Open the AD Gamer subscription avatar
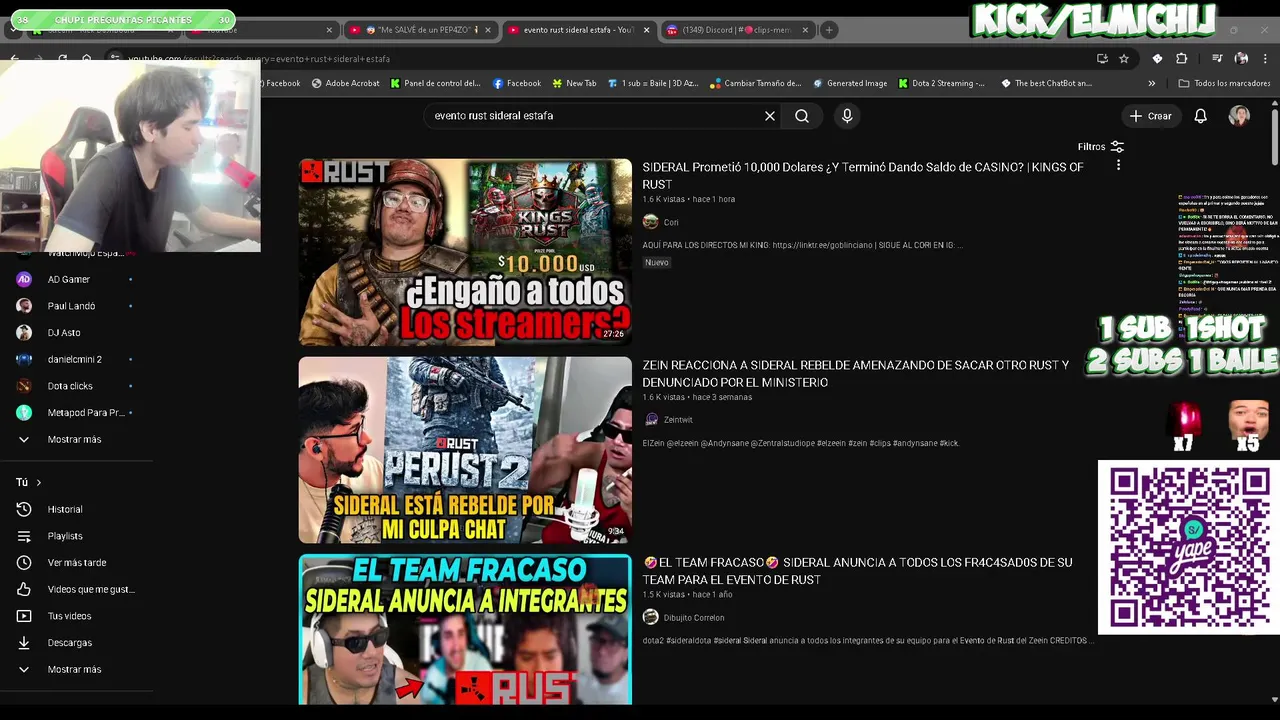The height and width of the screenshot is (720, 1280). coord(24,279)
